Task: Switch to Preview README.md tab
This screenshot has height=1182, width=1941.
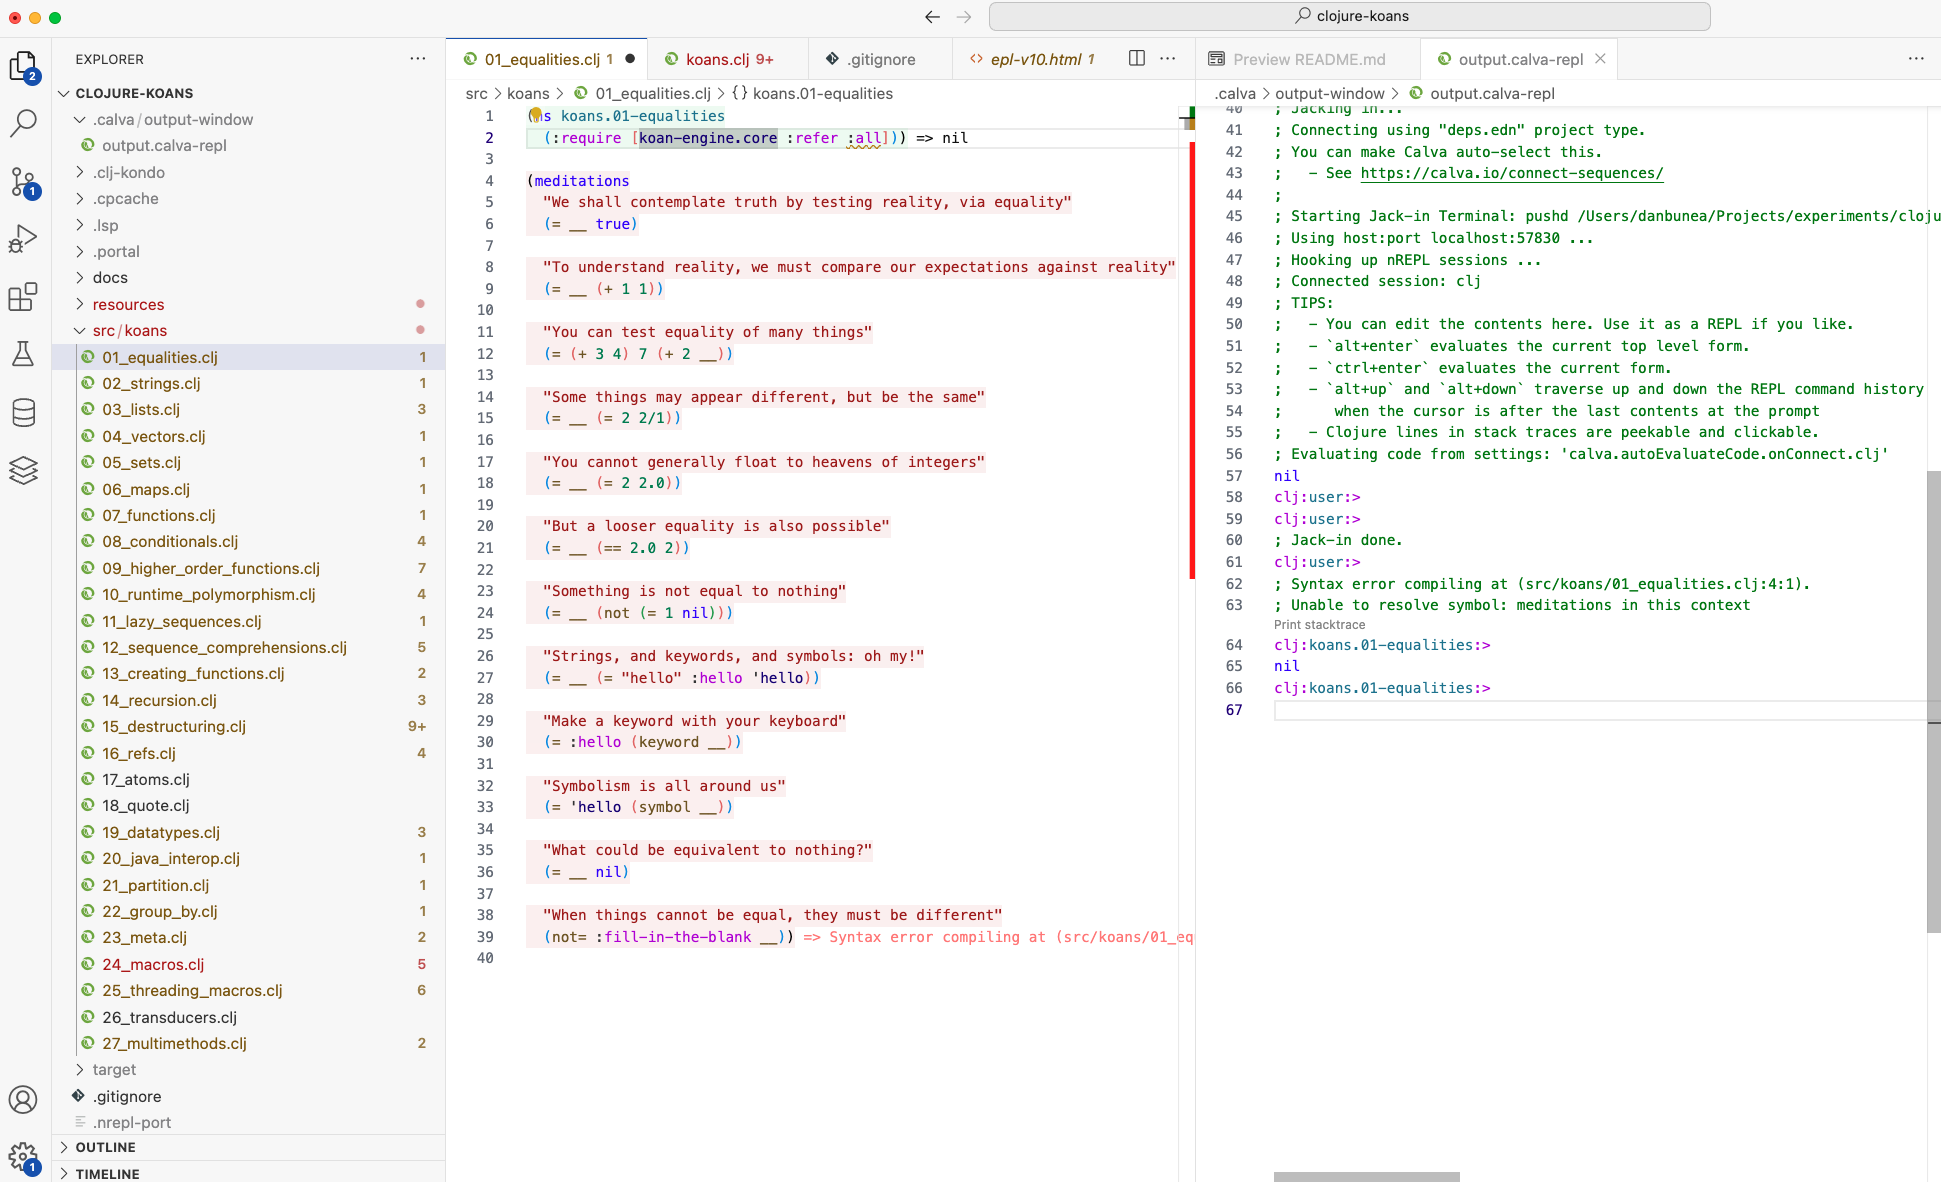Action: click(x=1308, y=59)
